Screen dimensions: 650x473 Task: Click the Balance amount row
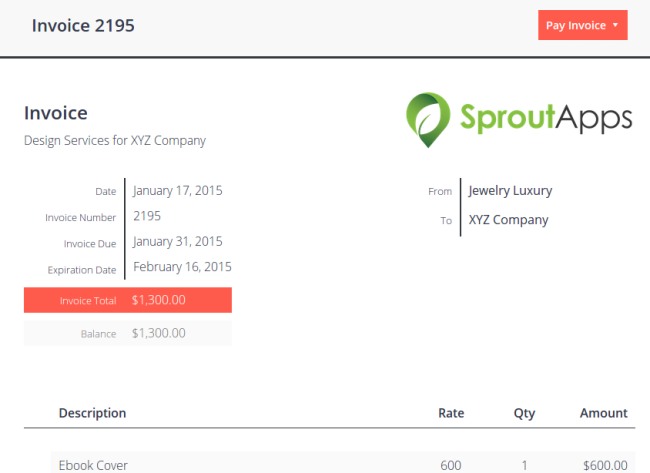tap(128, 333)
